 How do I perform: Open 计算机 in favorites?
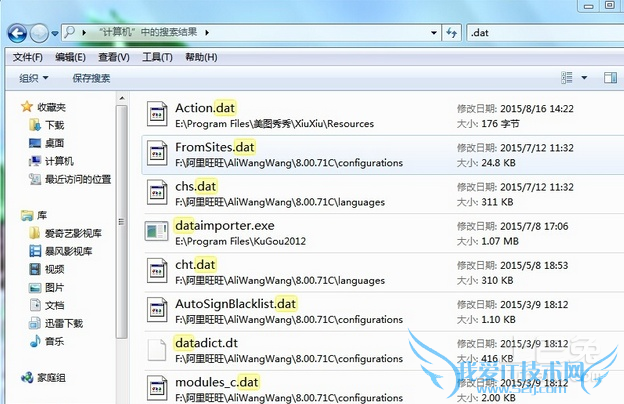pyautogui.click(x=59, y=161)
